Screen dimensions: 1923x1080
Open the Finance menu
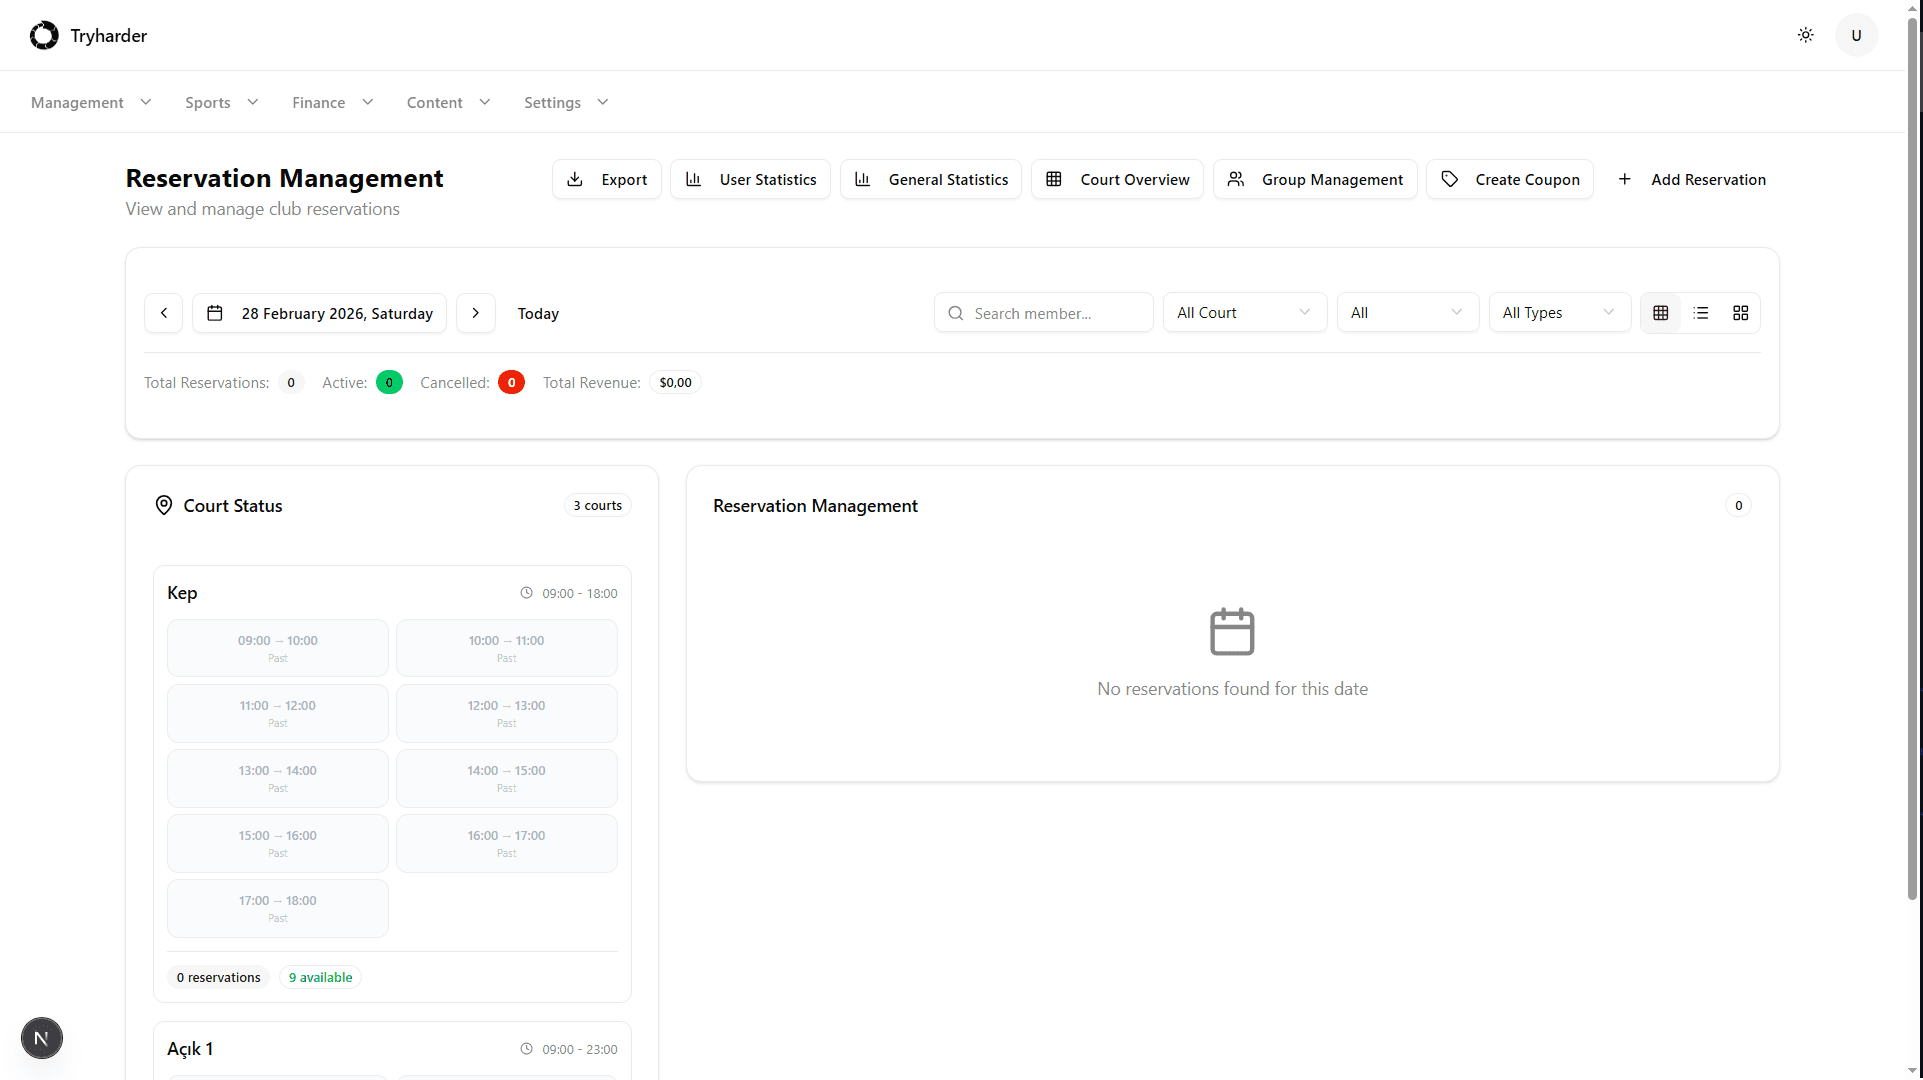pos(333,102)
